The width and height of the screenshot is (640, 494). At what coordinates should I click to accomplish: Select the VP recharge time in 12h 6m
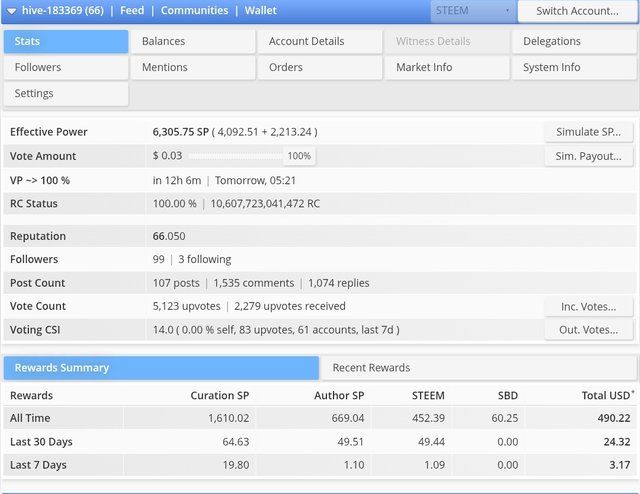click(177, 180)
